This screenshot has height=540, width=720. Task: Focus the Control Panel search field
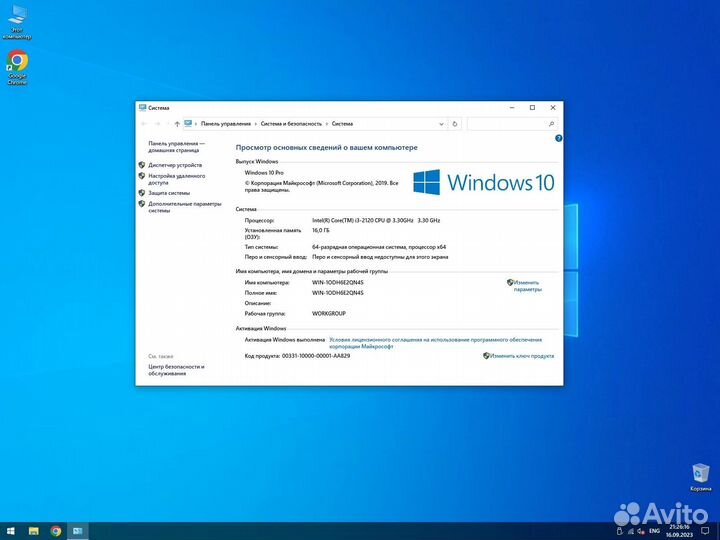[512, 124]
